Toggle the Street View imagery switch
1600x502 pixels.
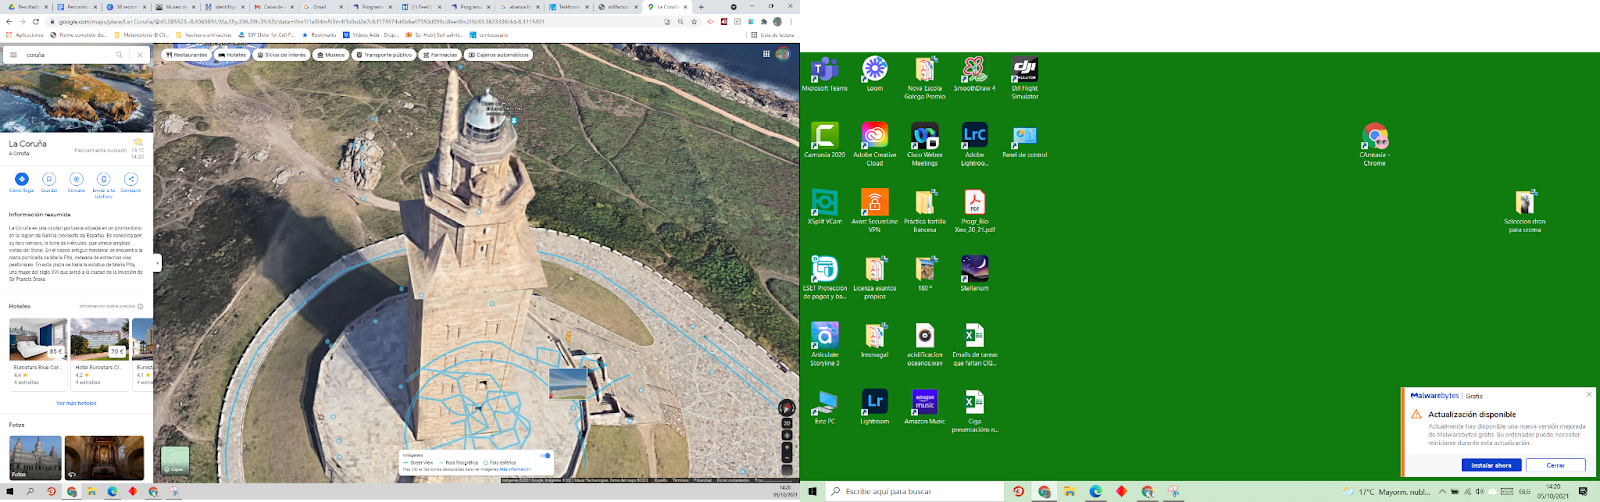(545, 455)
